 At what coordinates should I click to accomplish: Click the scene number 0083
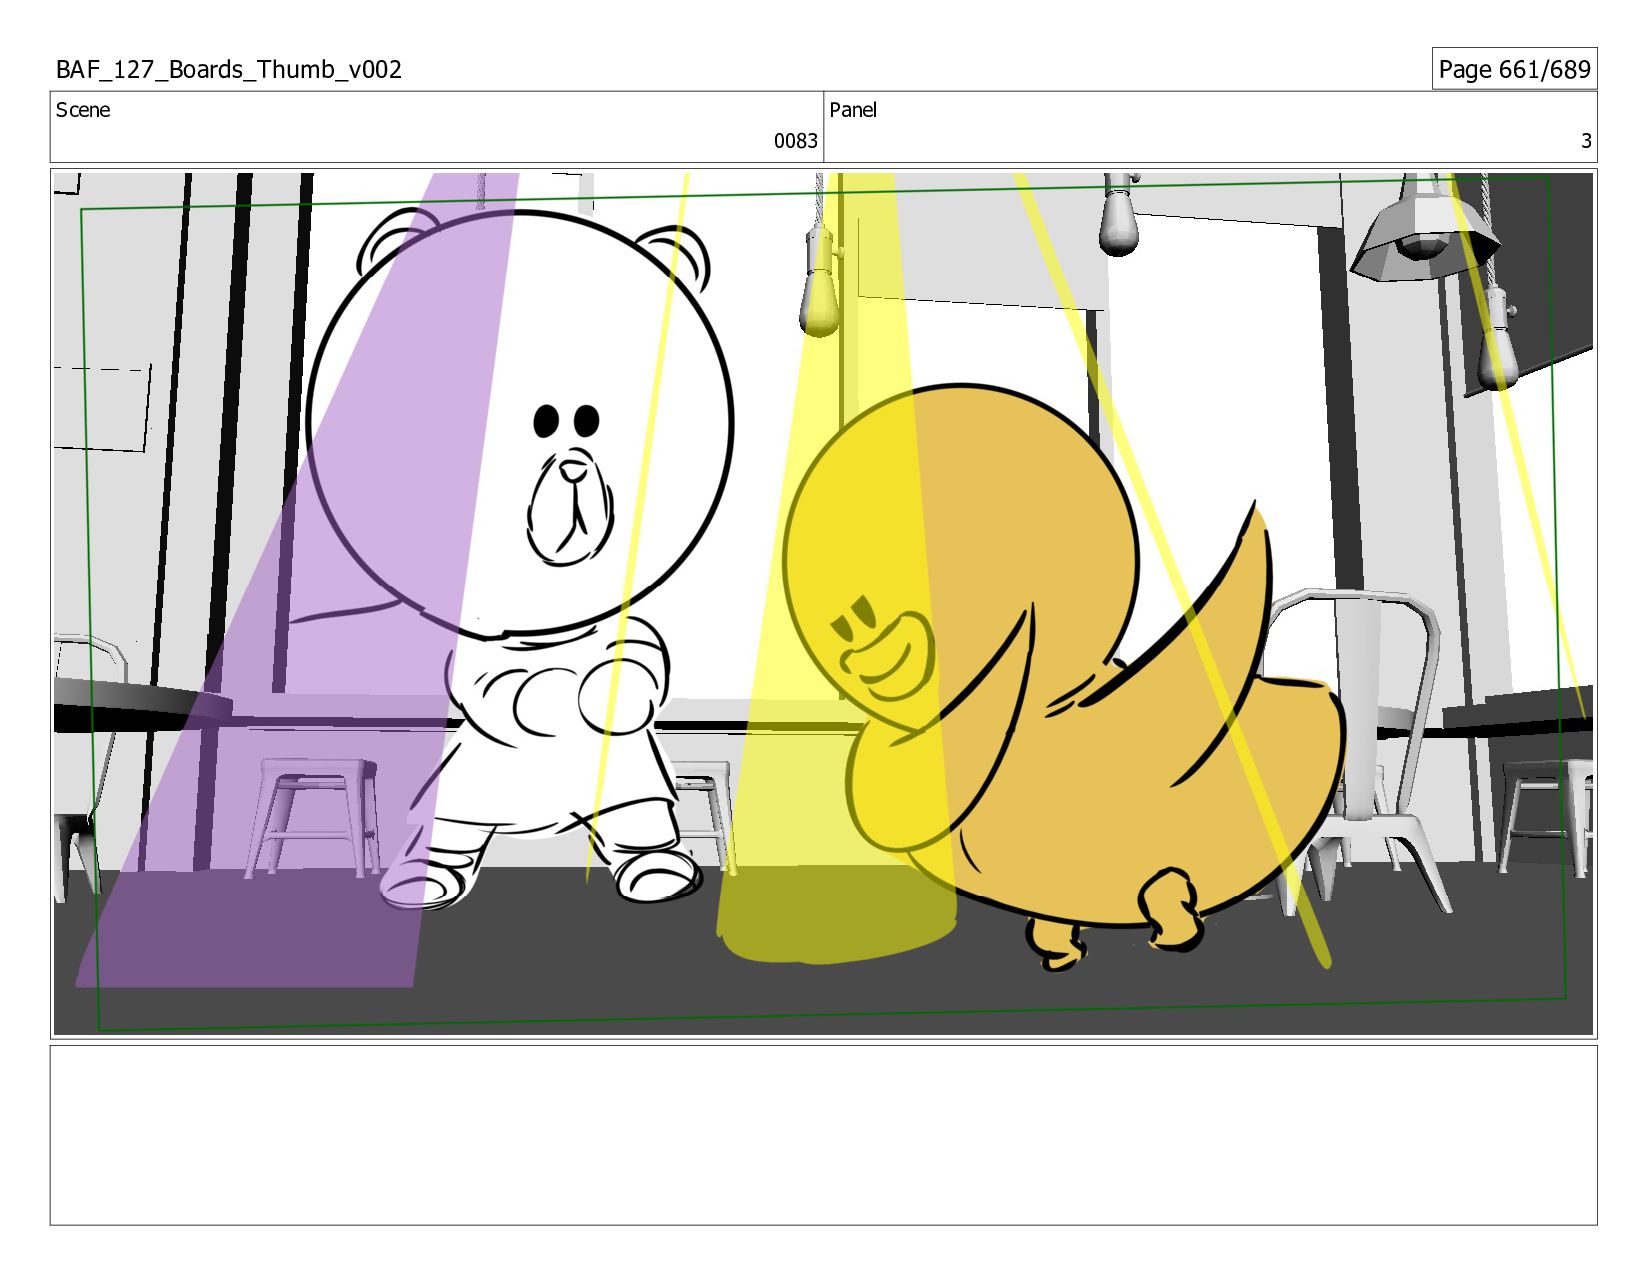point(796,141)
